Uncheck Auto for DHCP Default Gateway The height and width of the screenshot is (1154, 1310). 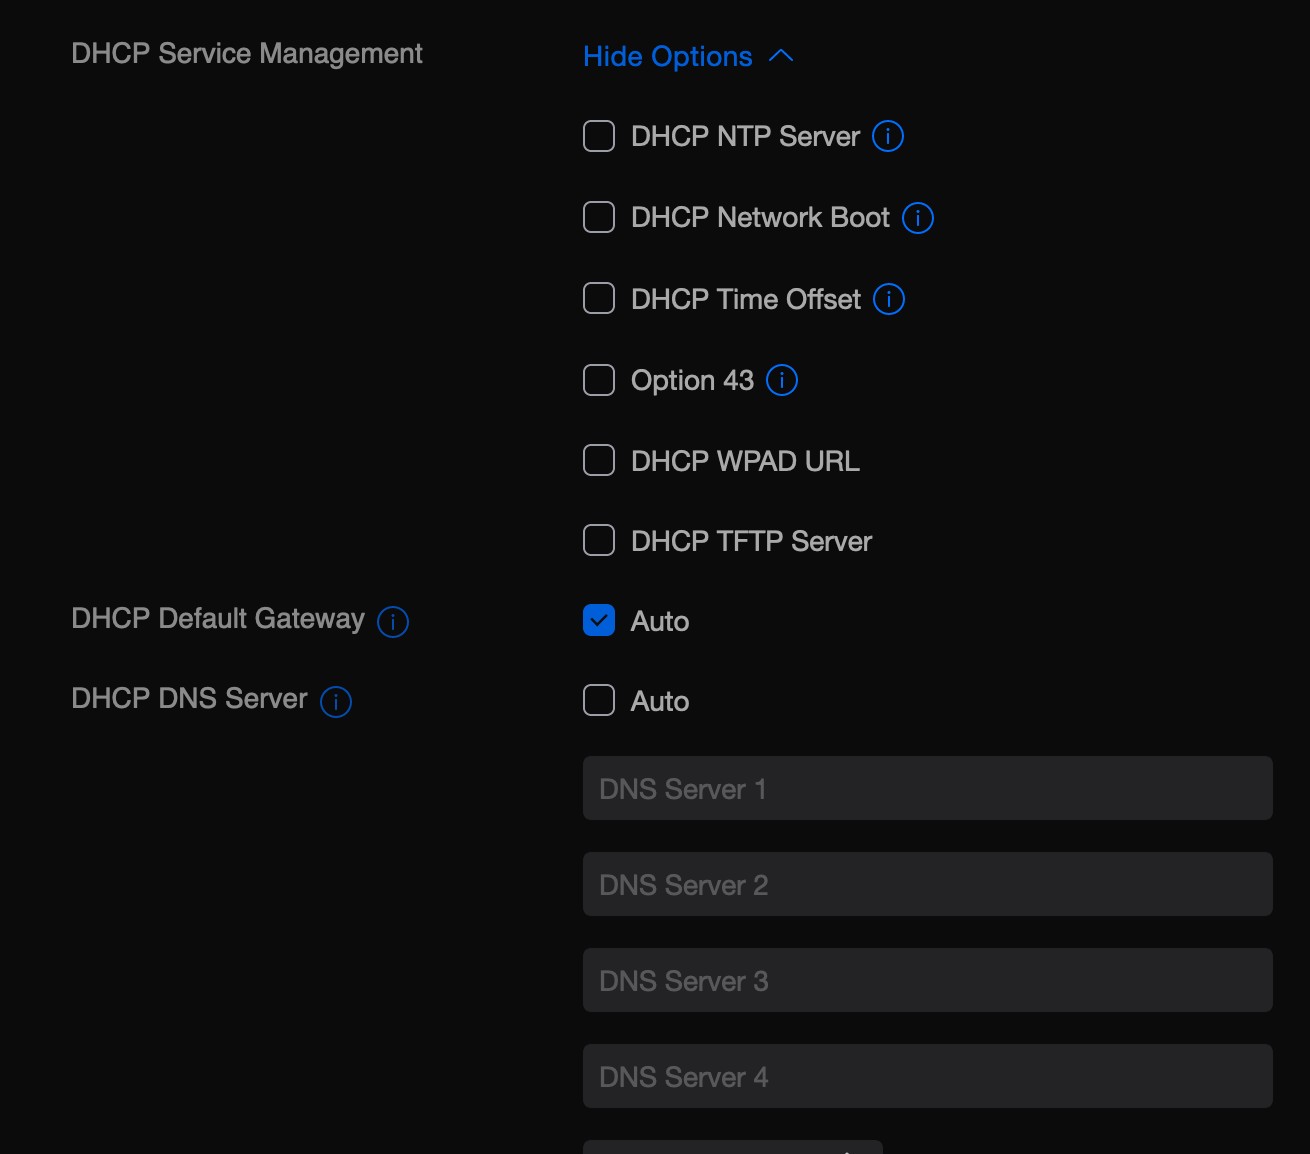(599, 620)
